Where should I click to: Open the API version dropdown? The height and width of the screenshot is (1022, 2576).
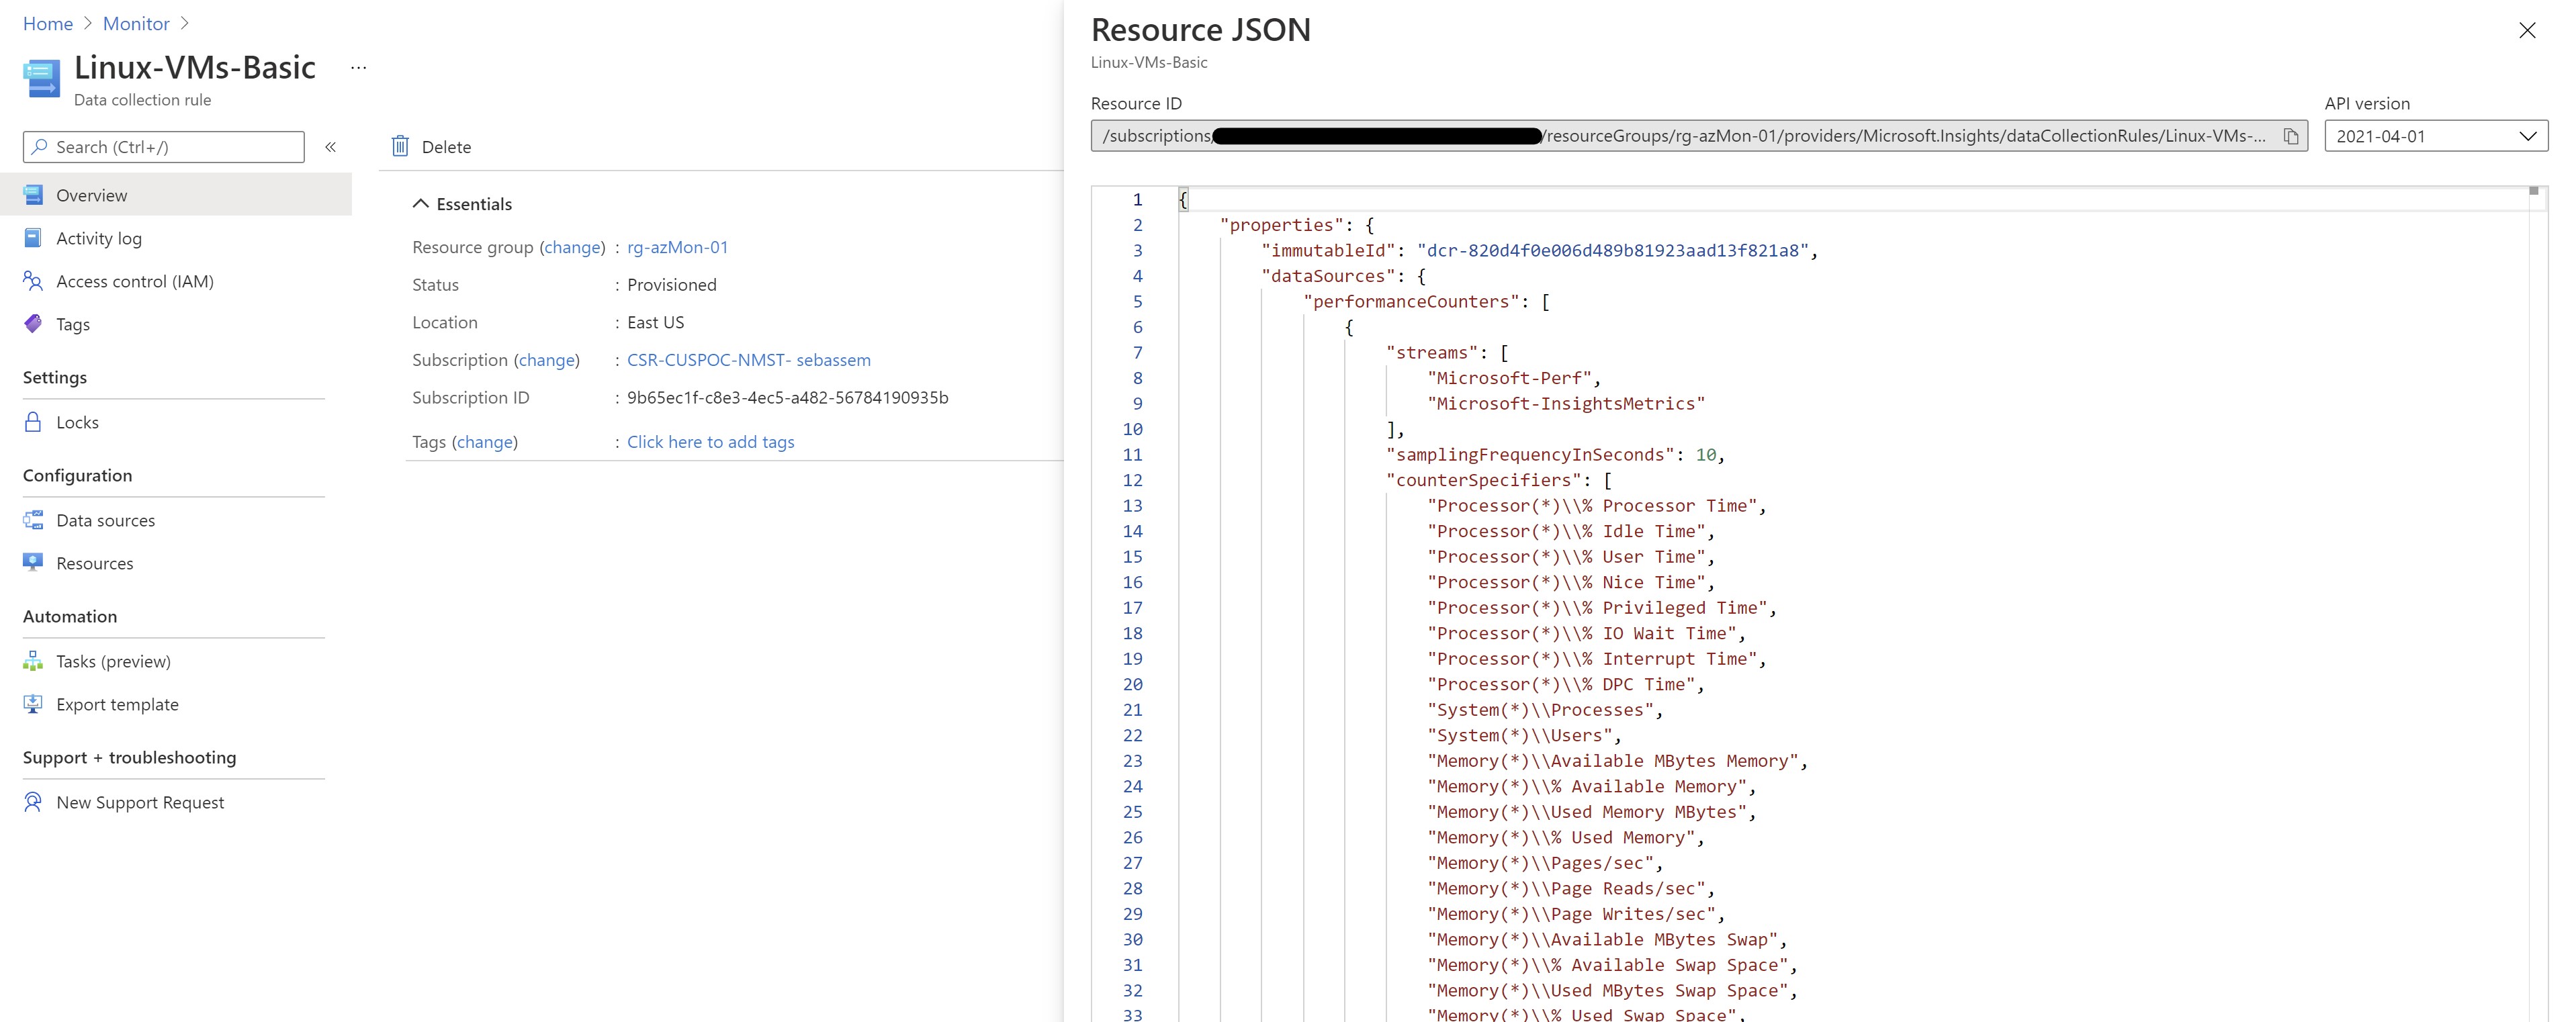pos(2435,136)
